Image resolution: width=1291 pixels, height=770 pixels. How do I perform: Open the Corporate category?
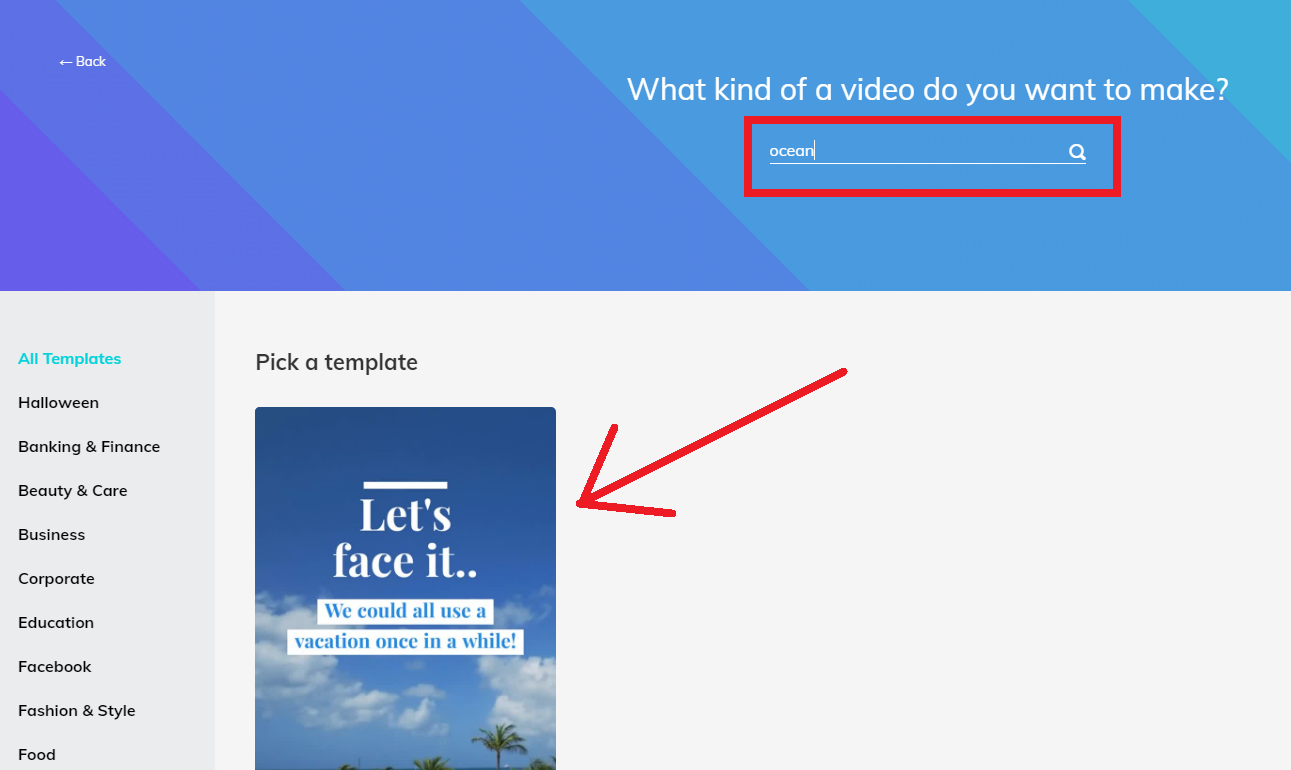[56, 579]
